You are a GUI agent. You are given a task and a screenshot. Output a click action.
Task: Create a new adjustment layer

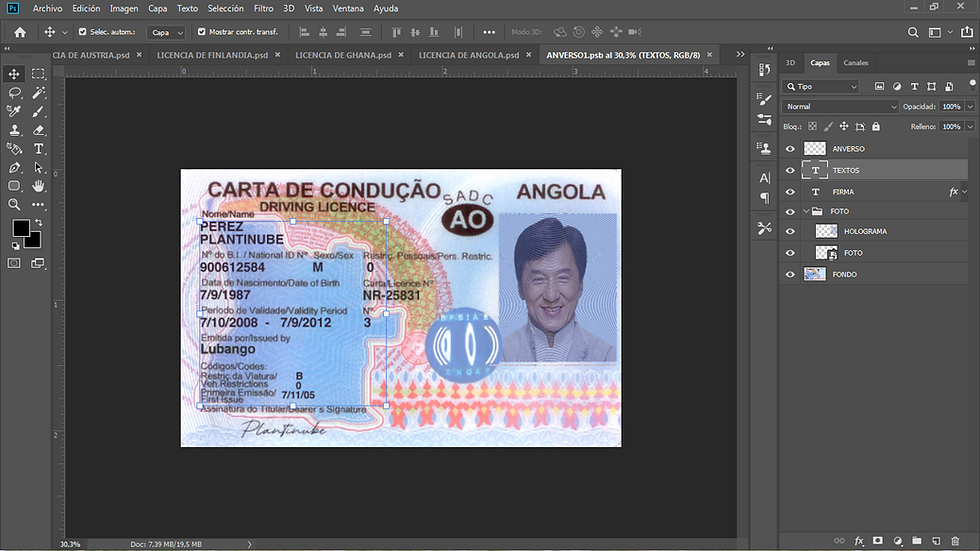898,541
